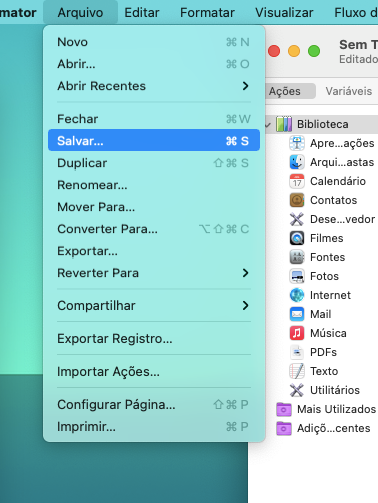The width and height of the screenshot is (378, 503).
Task: Click the yellow minimize window button
Action: pyautogui.click(x=294, y=51)
